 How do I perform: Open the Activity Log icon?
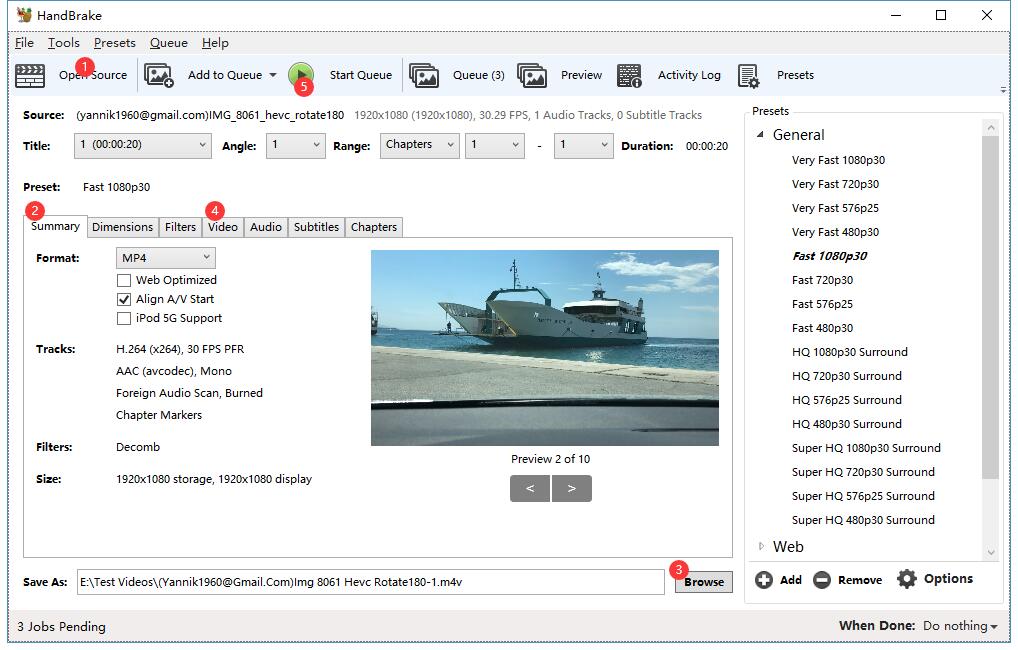[x=628, y=75]
